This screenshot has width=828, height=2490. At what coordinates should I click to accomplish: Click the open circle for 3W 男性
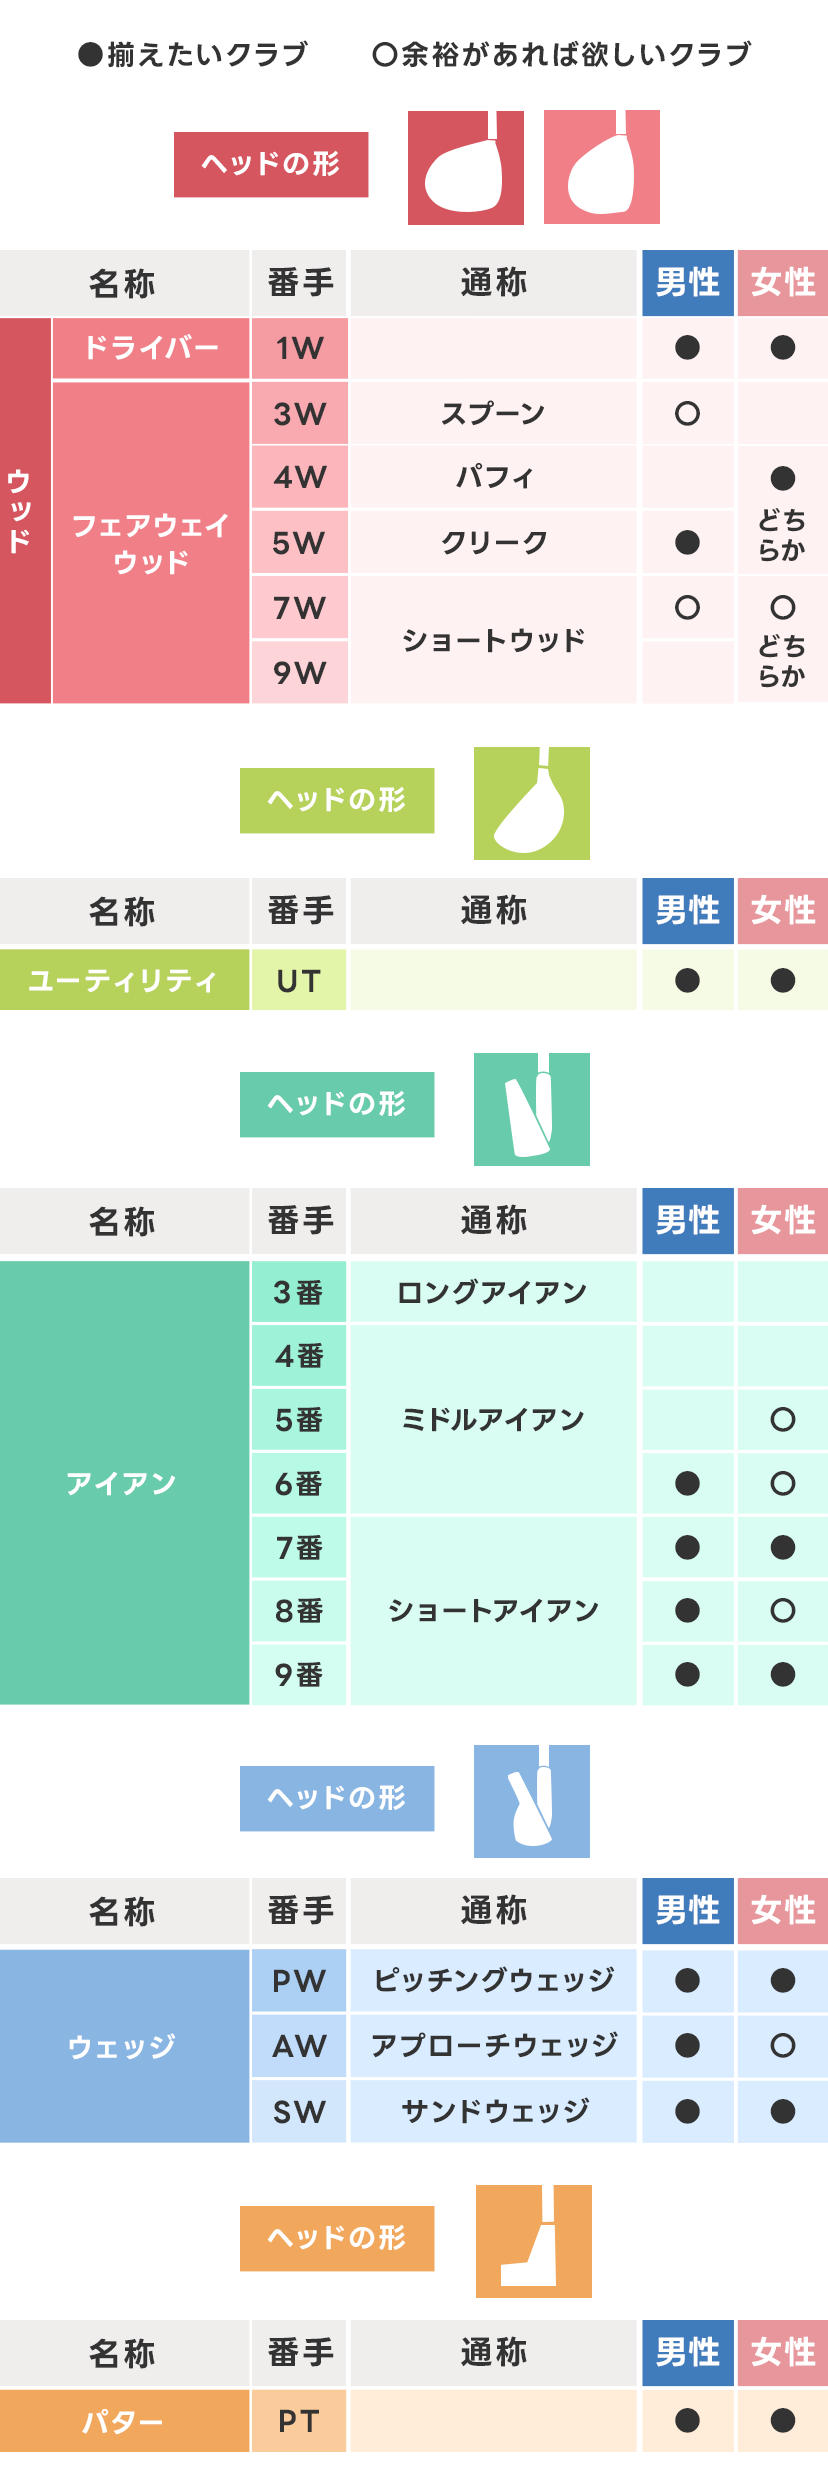tap(687, 413)
